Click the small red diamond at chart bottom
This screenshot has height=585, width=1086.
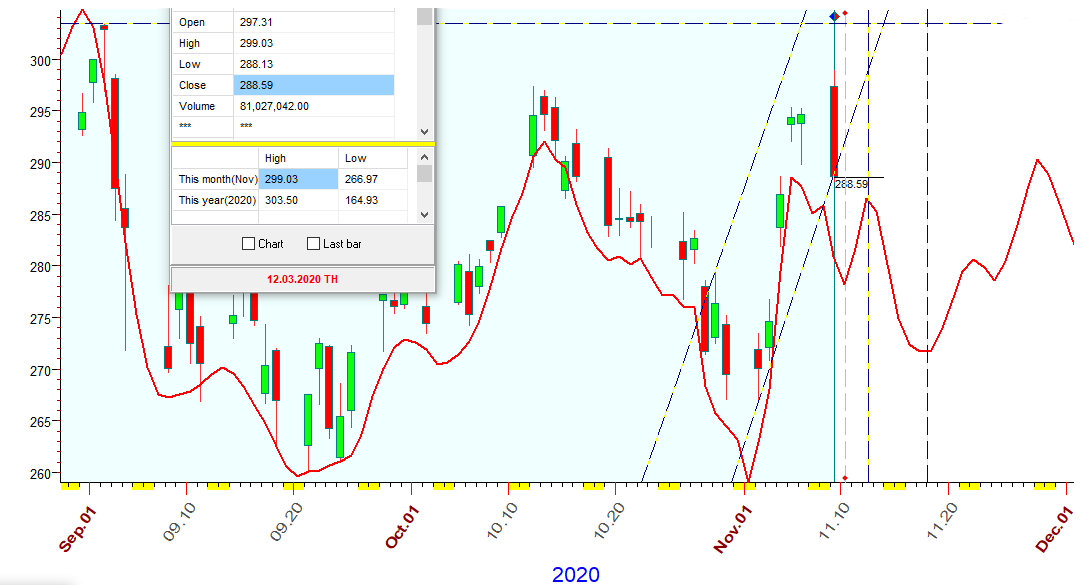pos(845,478)
